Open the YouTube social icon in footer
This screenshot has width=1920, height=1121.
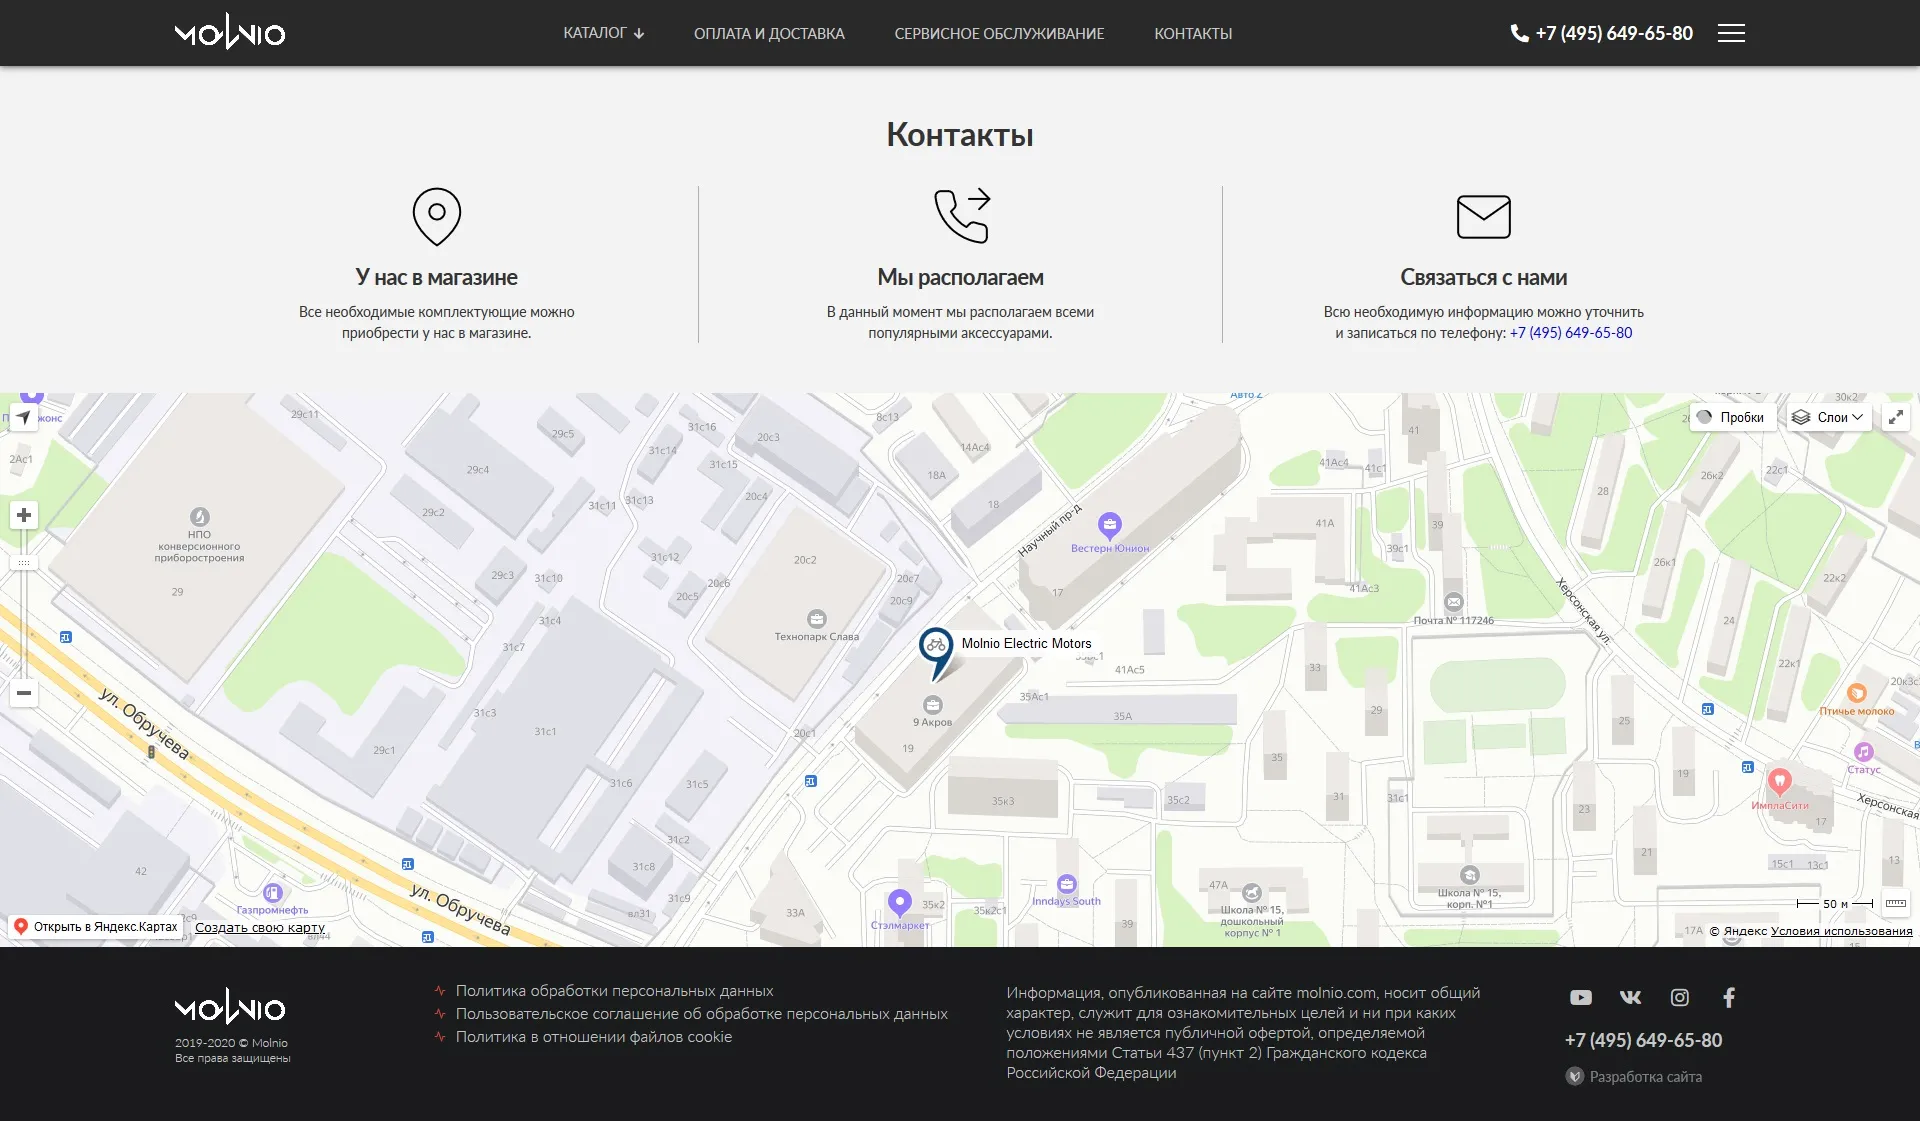click(x=1580, y=997)
